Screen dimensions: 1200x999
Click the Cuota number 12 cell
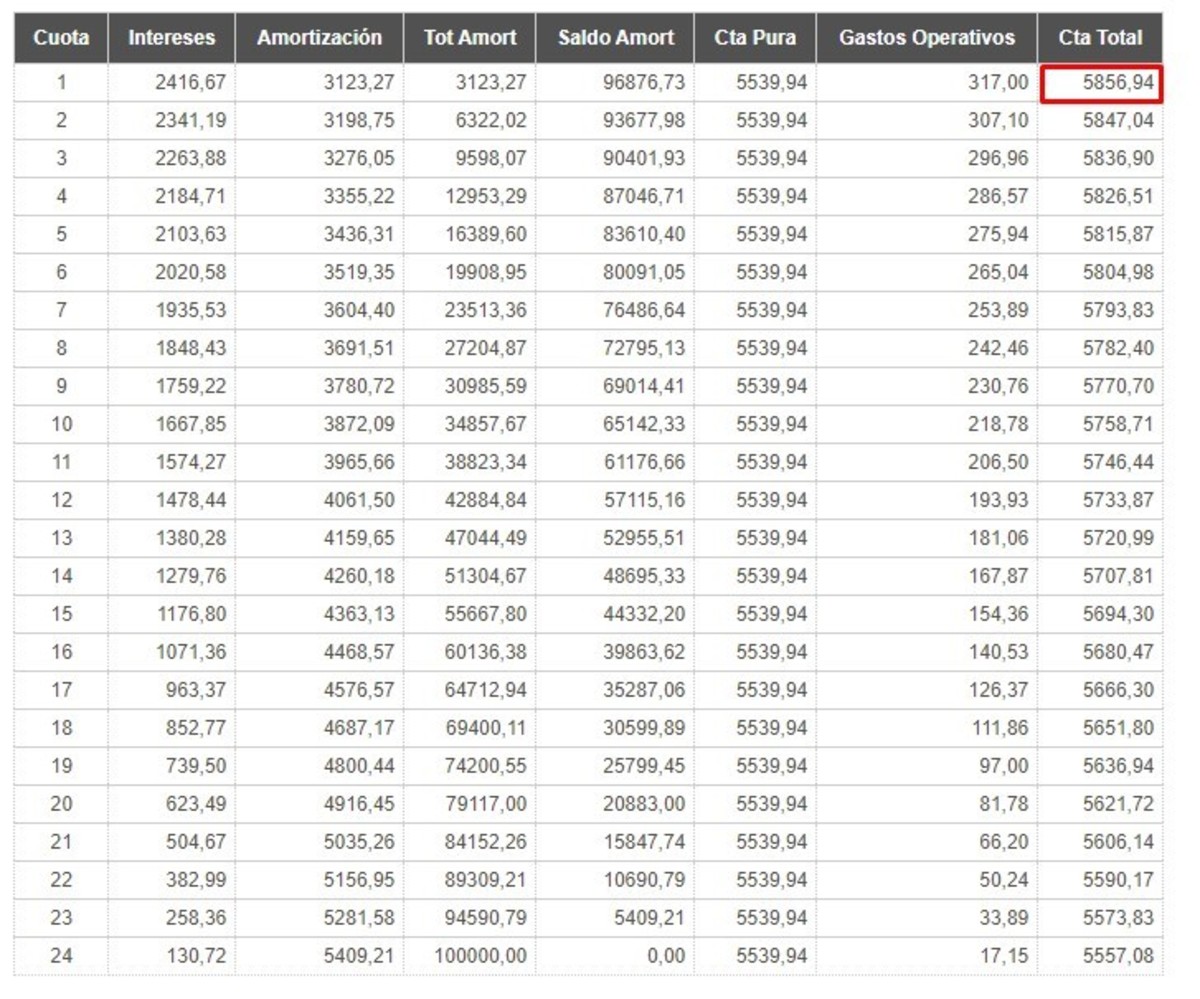pyautogui.click(x=61, y=500)
